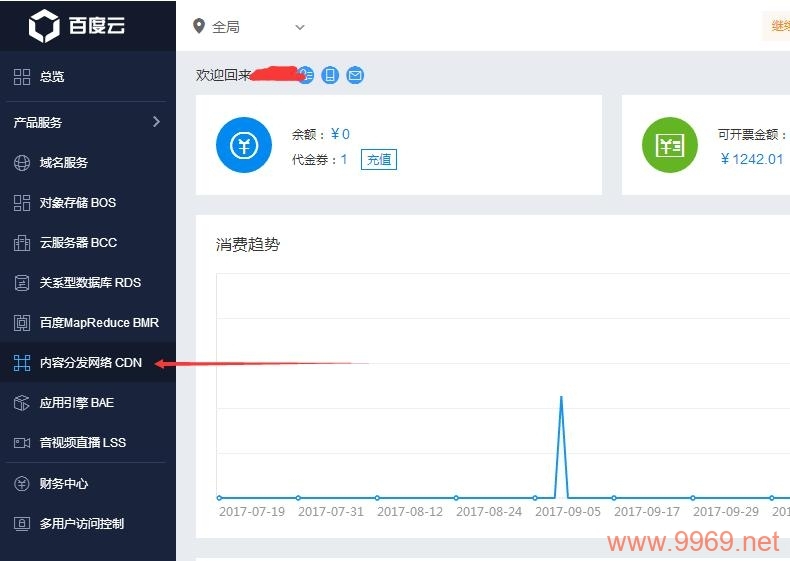Image resolution: width=790 pixels, height=561 pixels.
Task: Click the location pin icon beside 全局
Action: (x=199, y=26)
